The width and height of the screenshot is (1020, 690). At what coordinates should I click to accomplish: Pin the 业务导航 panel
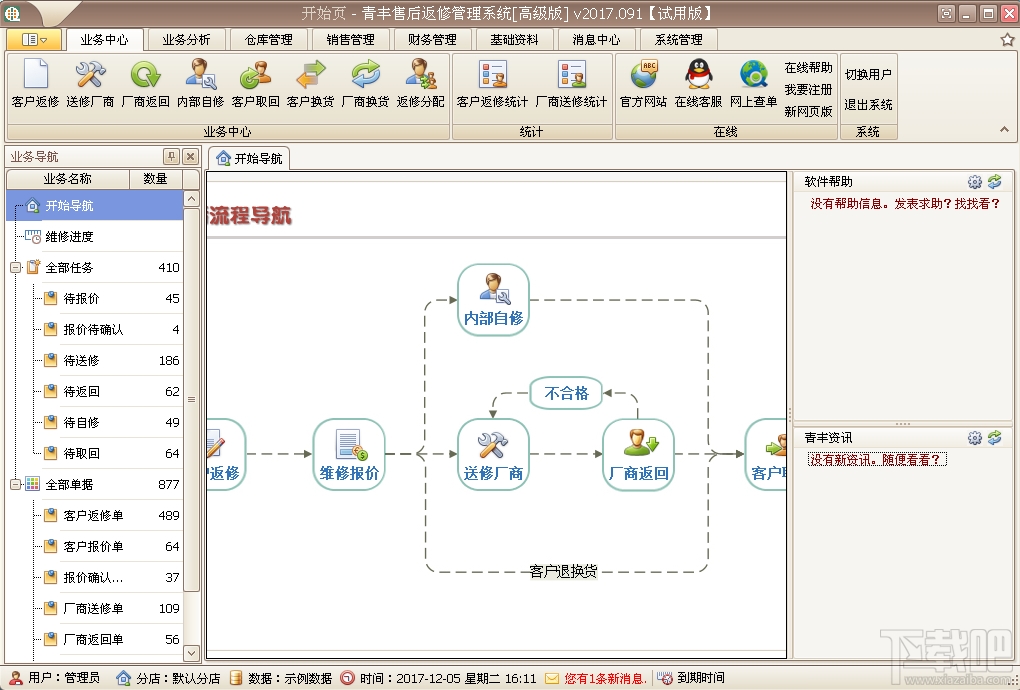pos(171,156)
